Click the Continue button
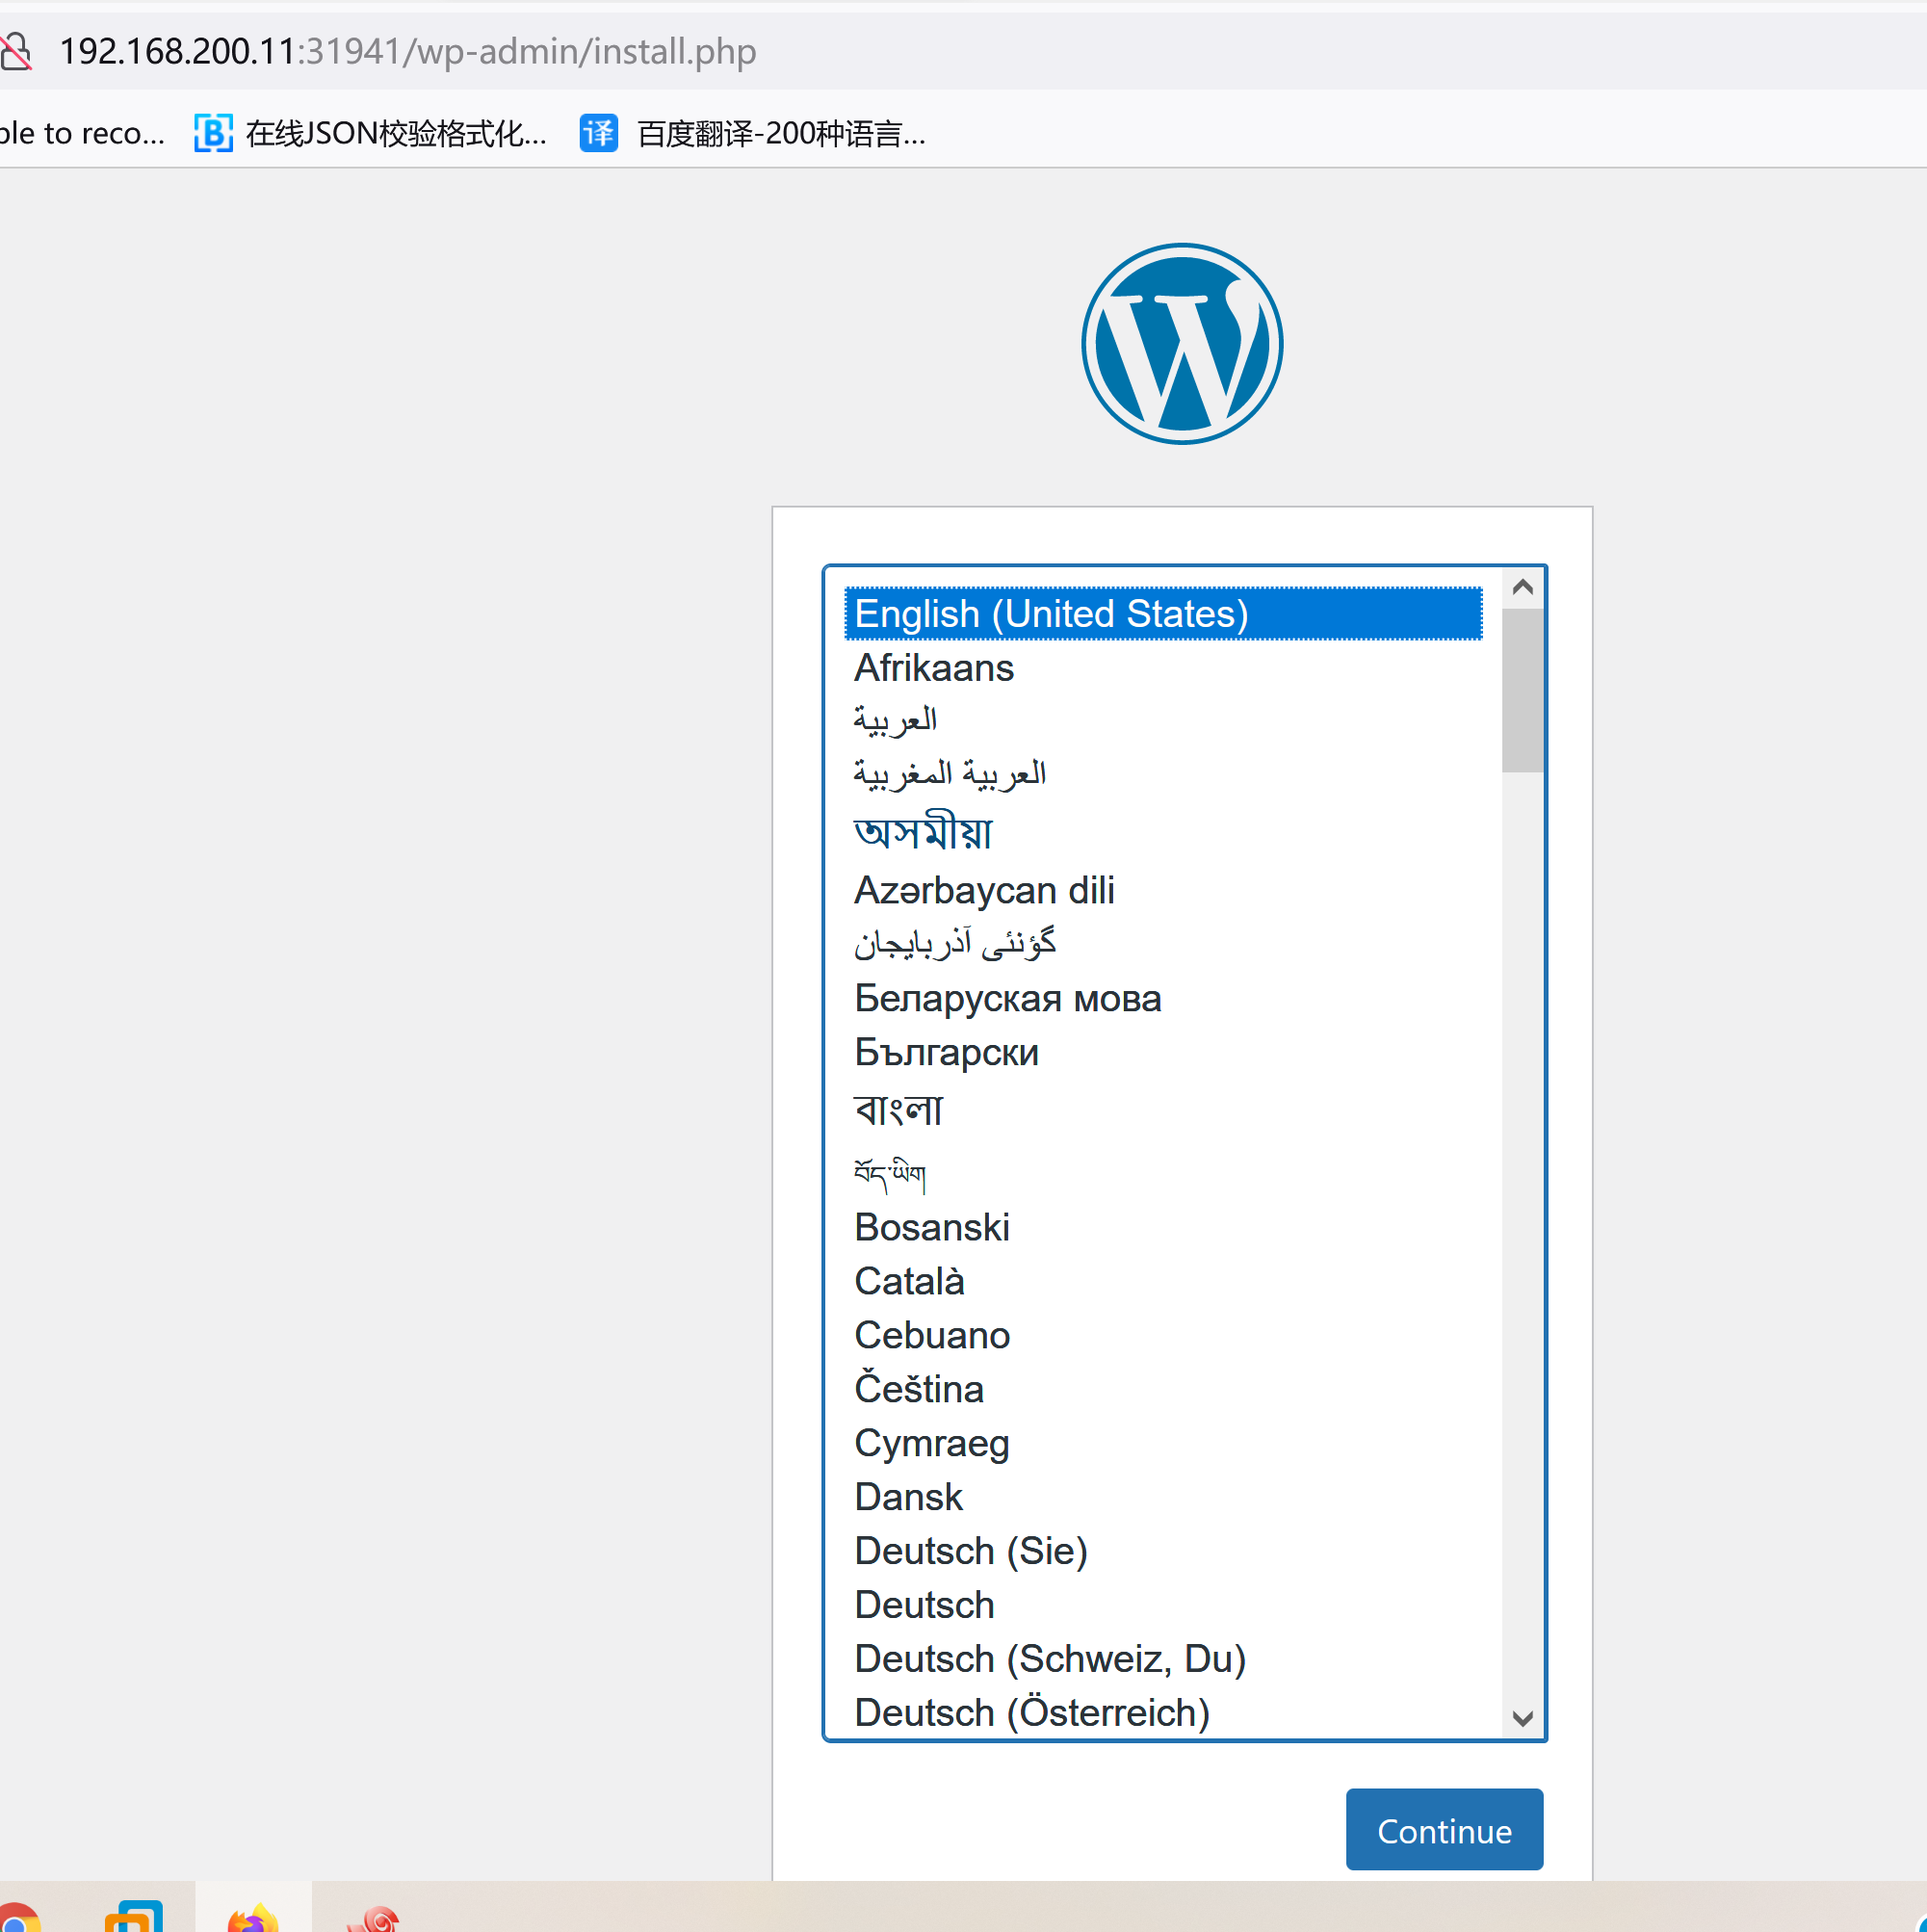The image size is (1927, 1932). [1444, 1830]
